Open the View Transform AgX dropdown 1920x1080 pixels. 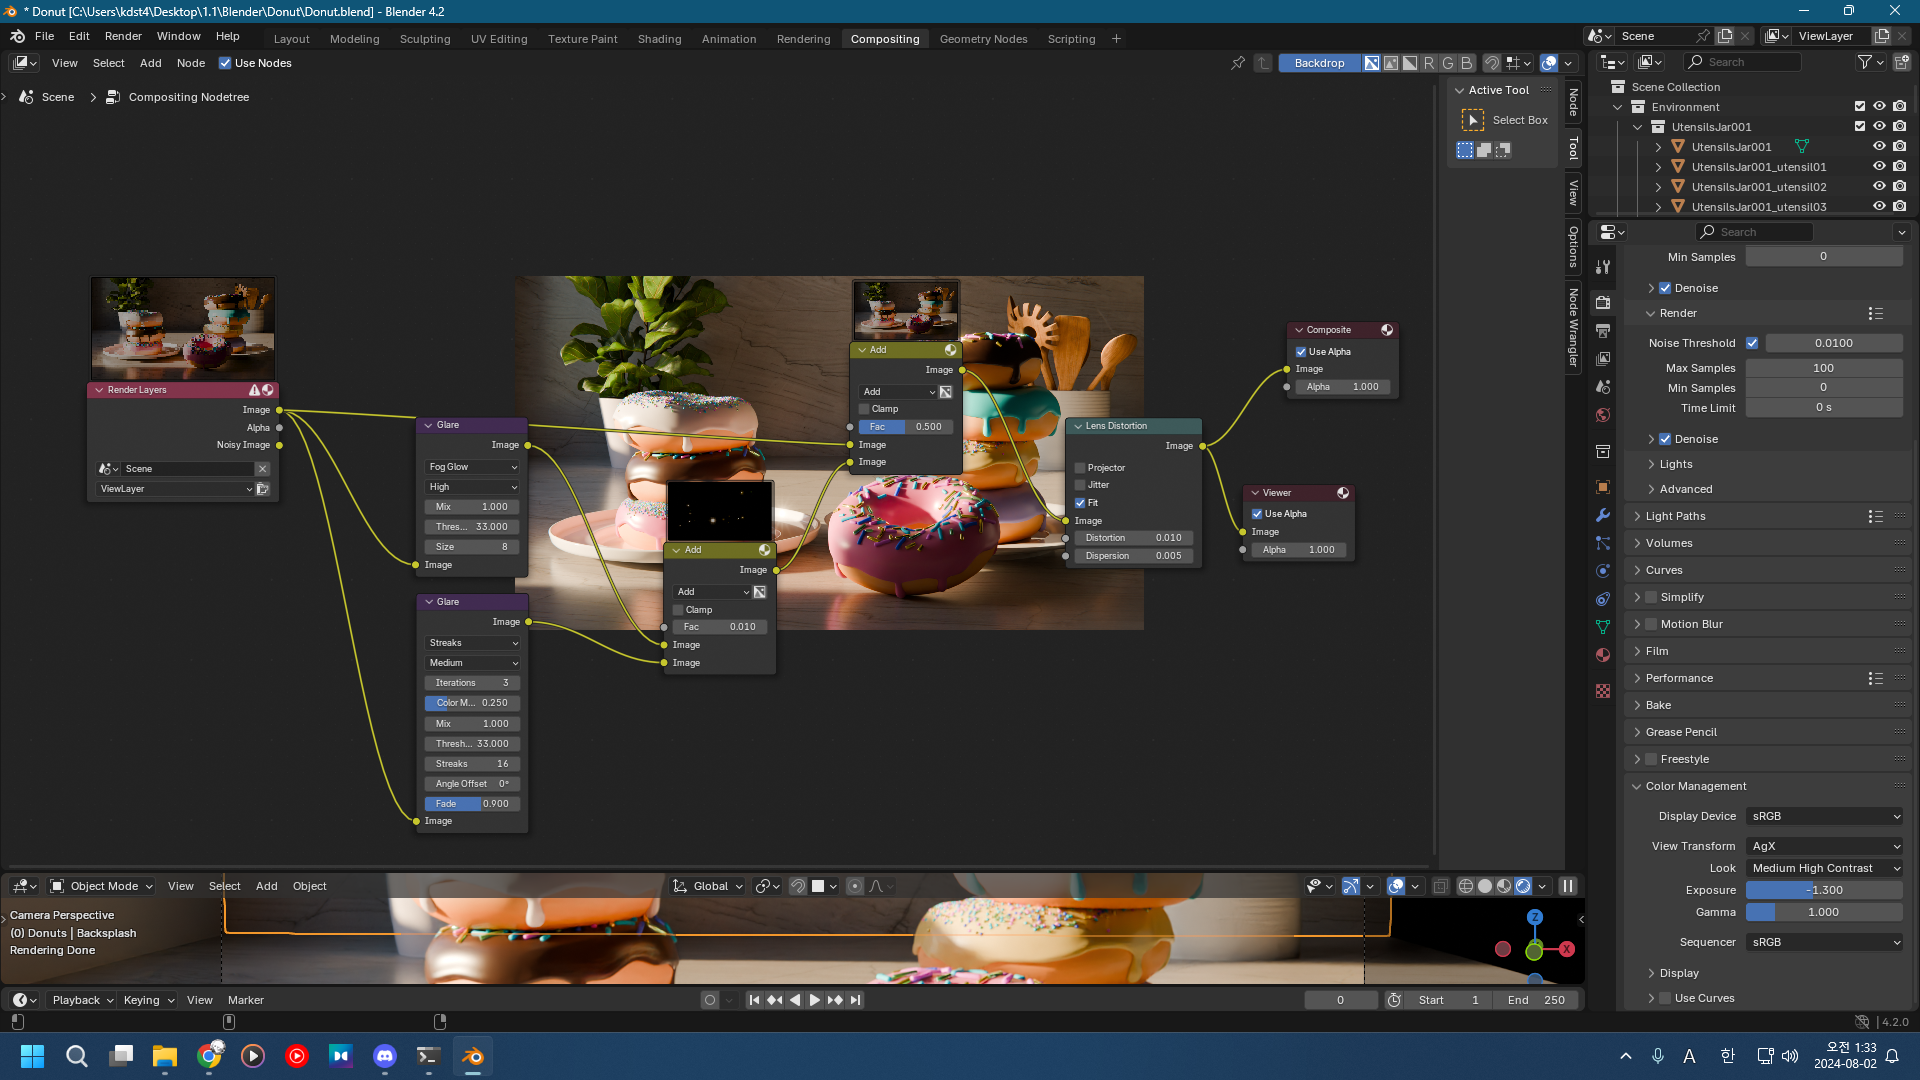1825,846
